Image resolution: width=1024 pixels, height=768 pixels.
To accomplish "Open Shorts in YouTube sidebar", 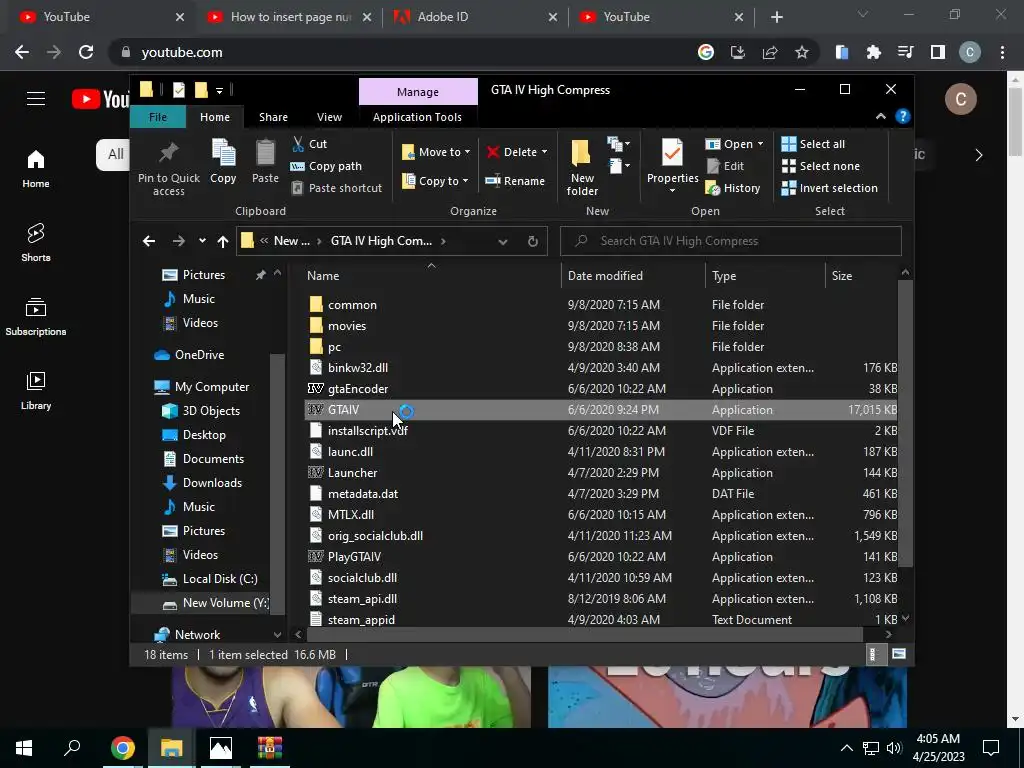I will pyautogui.click(x=36, y=242).
